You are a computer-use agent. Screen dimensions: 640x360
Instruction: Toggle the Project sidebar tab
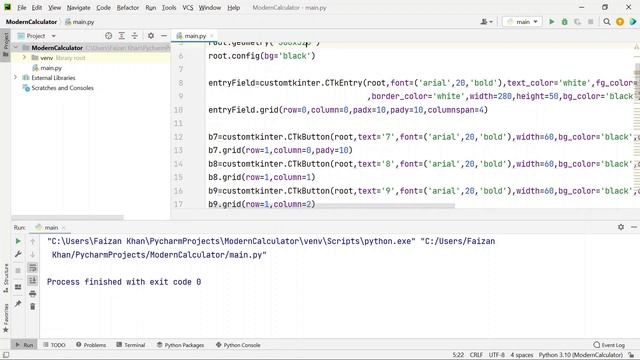pyautogui.click(x=5, y=45)
